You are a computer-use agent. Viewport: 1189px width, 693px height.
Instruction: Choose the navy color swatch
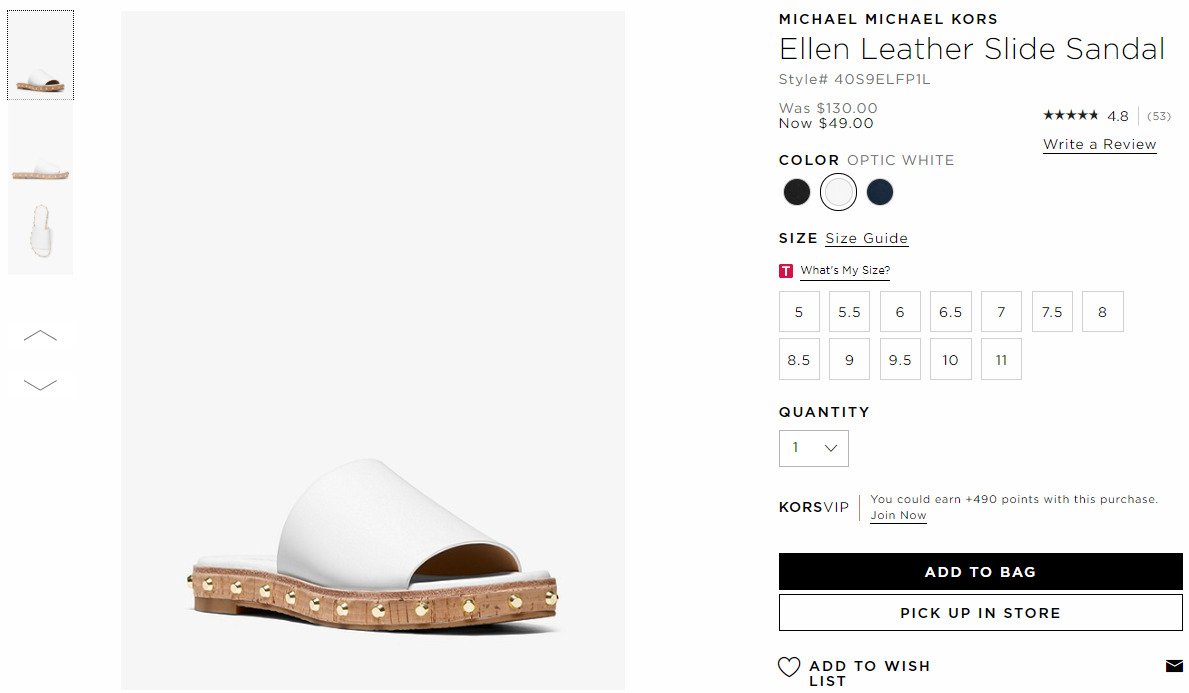[880, 192]
